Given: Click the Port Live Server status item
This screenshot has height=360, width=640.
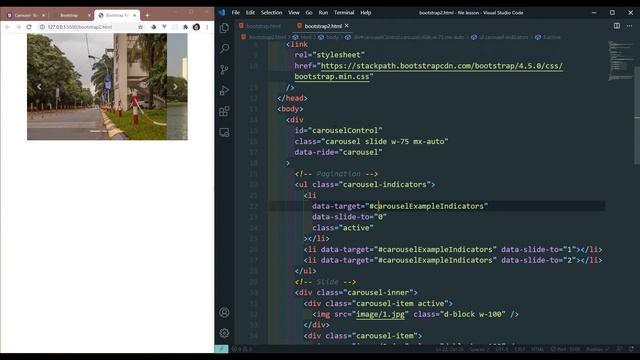Looking at the screenshot, I should point(565,349).
